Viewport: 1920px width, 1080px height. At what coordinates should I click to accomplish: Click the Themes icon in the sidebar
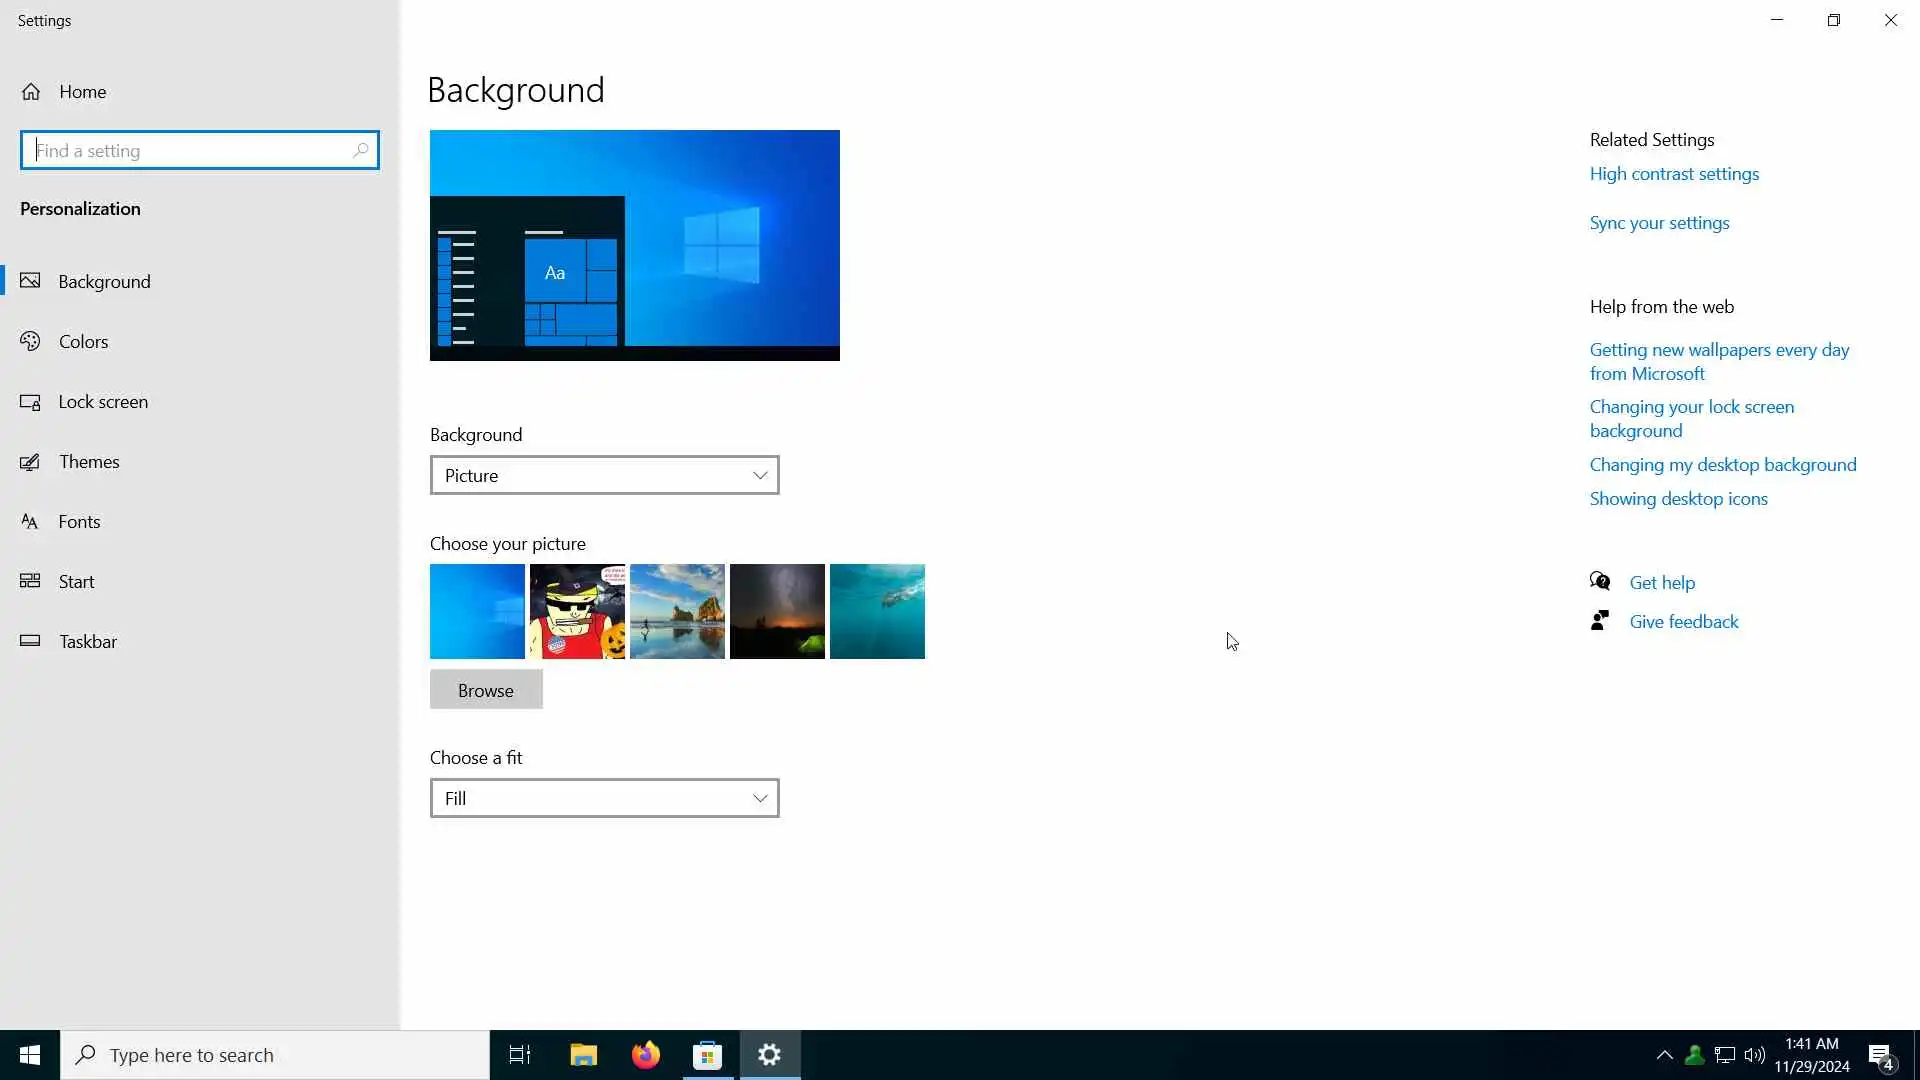tap(31, 462)
